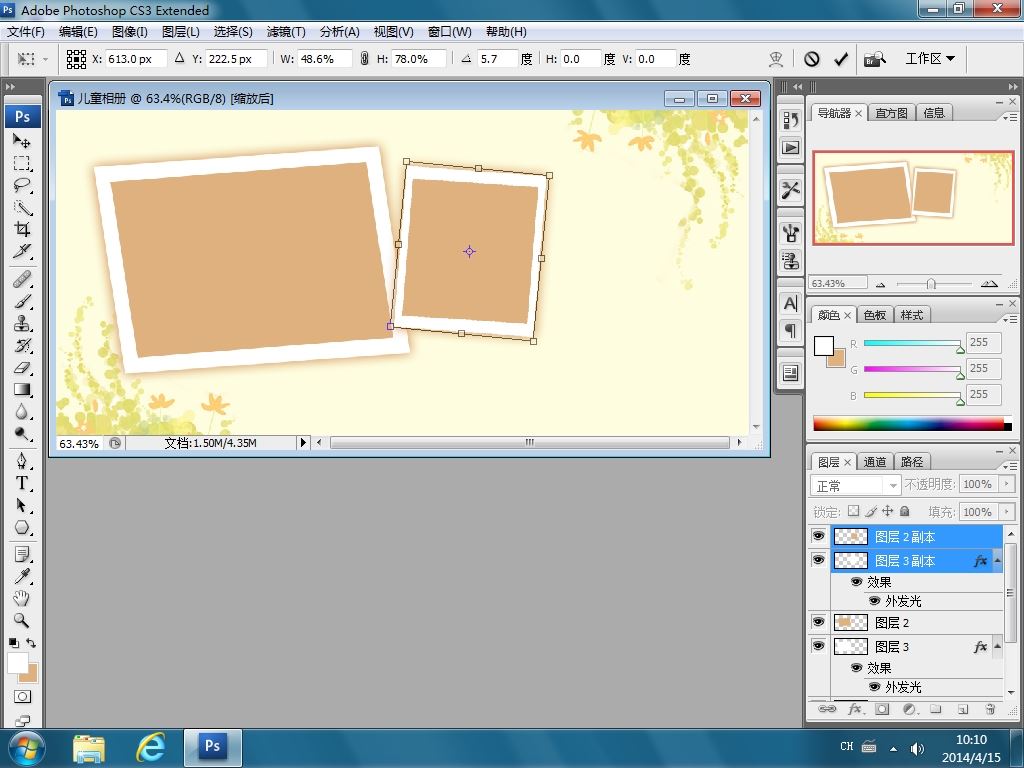Select the Hand tool
Image resolution: width=1024 pixels, height=768 pixels.
point(22,598)
